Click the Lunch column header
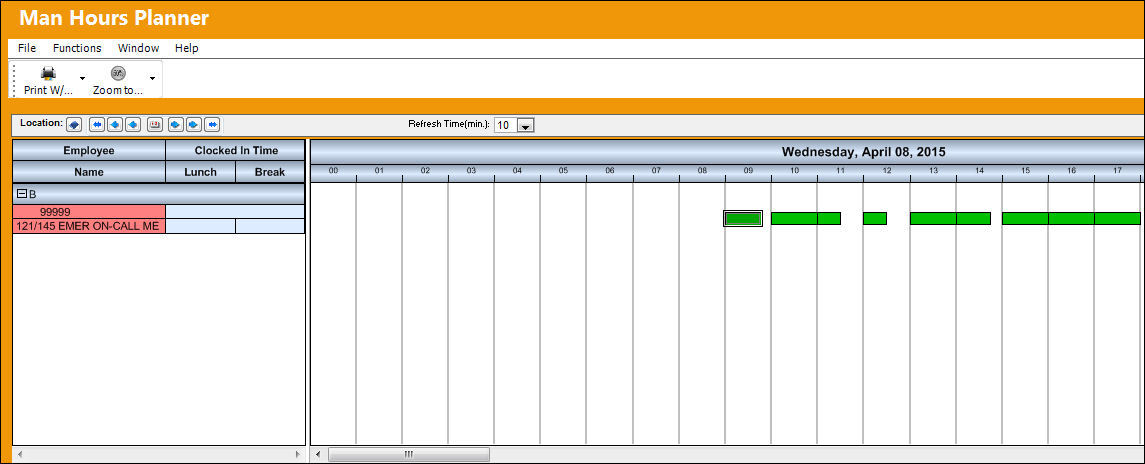 point(201,172)
